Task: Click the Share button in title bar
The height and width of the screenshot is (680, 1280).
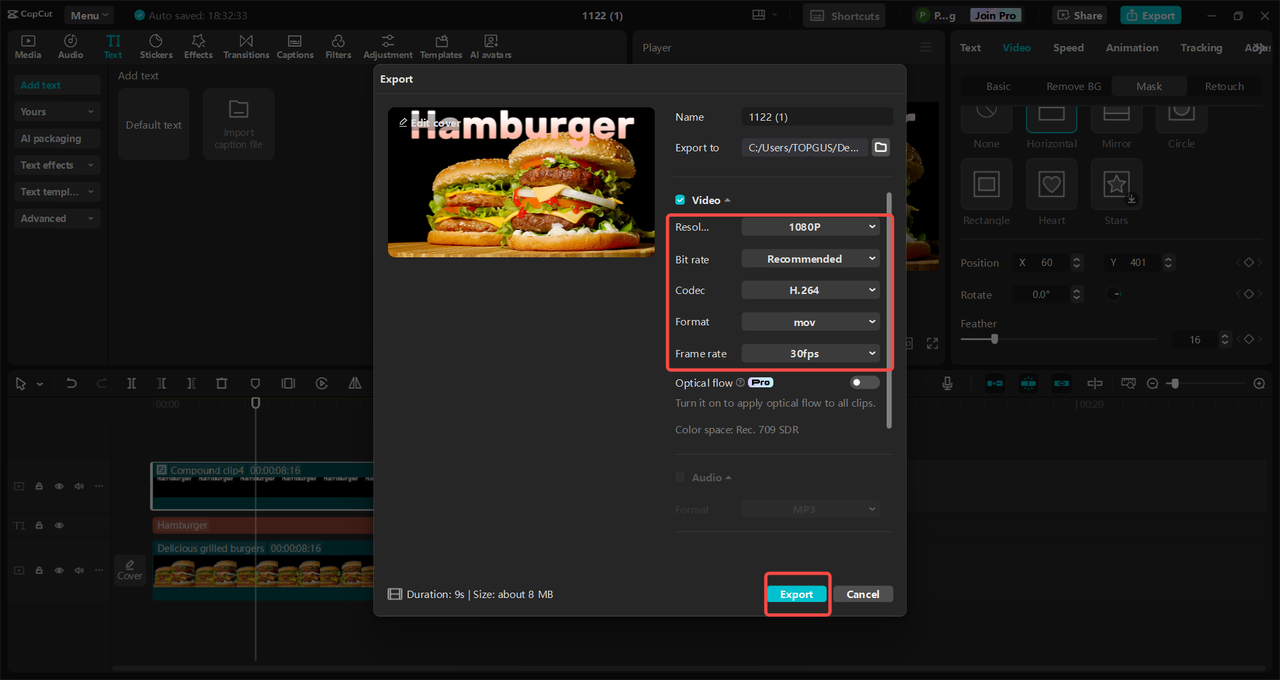Action: coord(1078,15)
